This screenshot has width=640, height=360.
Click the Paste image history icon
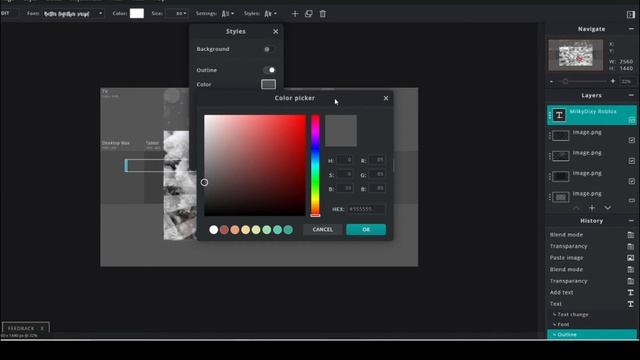(x=631, y=258)
